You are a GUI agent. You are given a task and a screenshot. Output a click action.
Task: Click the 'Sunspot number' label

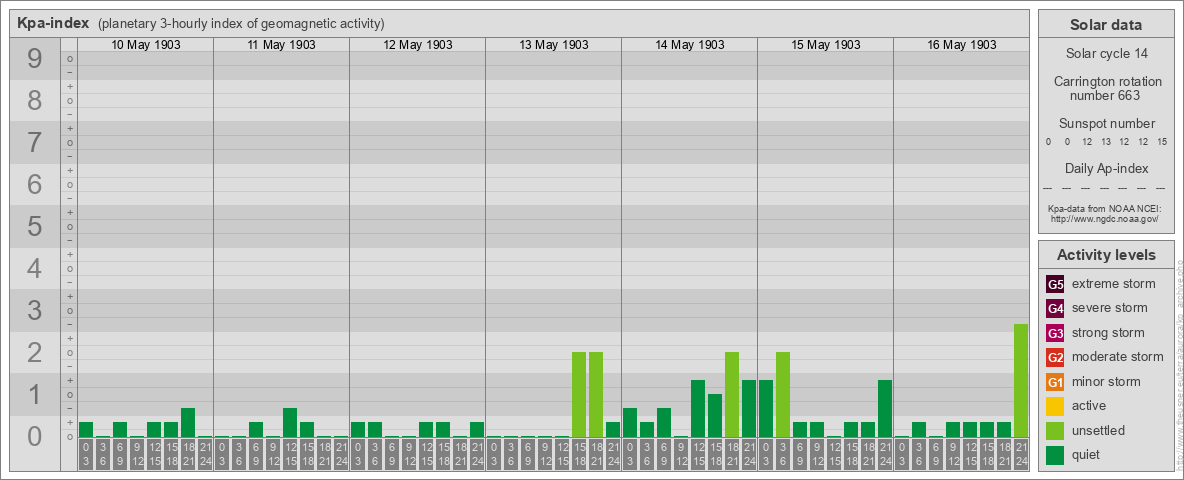click(x=1106, y=124)
